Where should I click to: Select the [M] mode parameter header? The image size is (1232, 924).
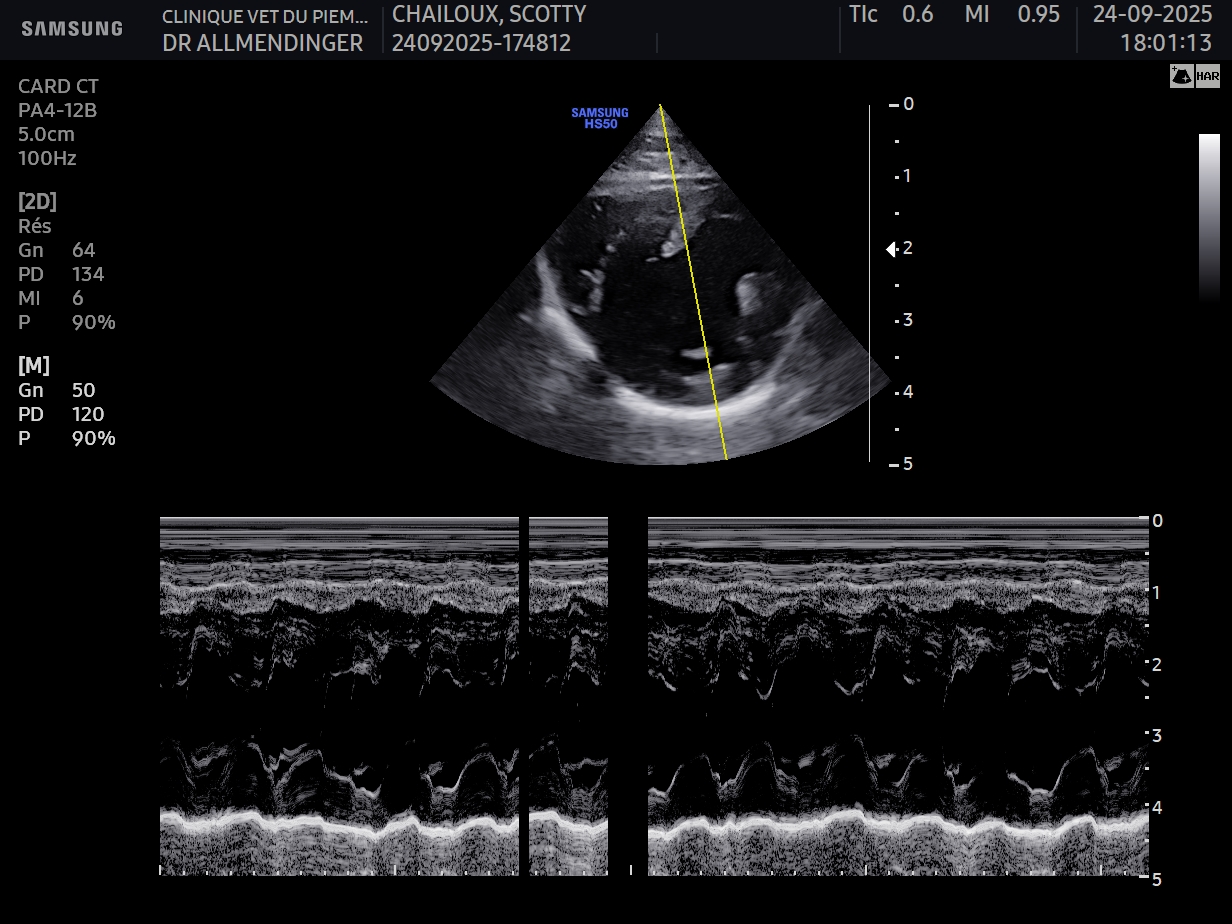click(34, 365)
